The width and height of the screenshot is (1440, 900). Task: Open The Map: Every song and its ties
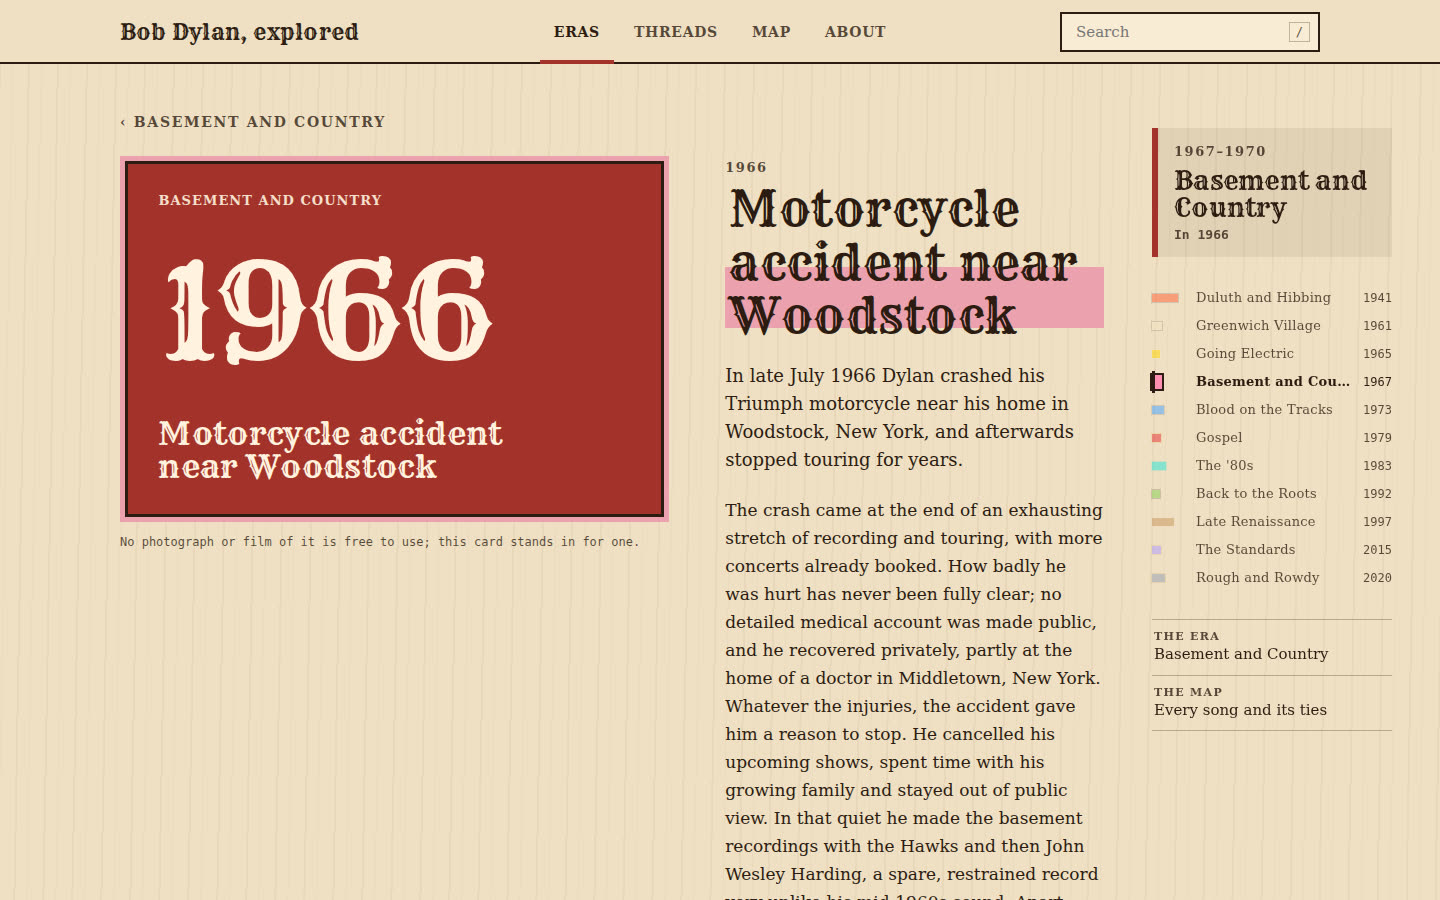point(1272,703)
